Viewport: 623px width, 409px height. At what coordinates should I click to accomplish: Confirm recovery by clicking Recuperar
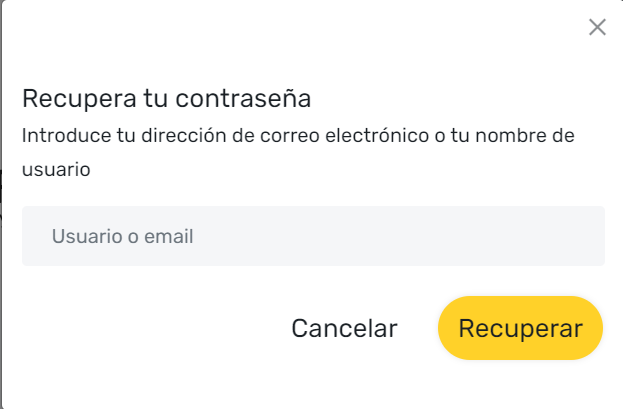click(x=520, y=328)
